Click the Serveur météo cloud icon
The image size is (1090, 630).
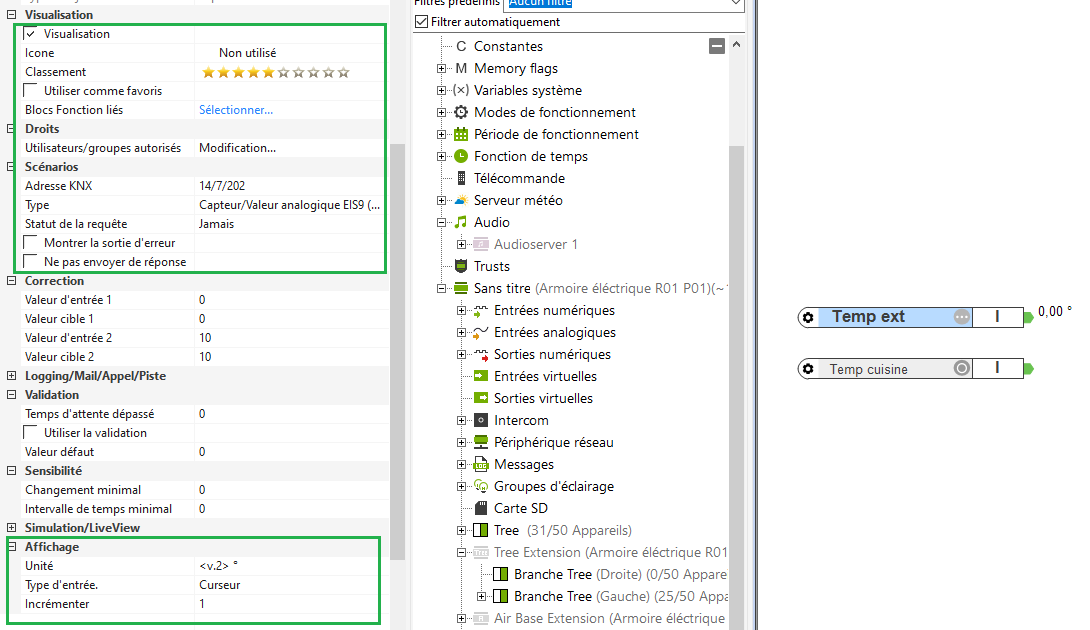(461, 200)
